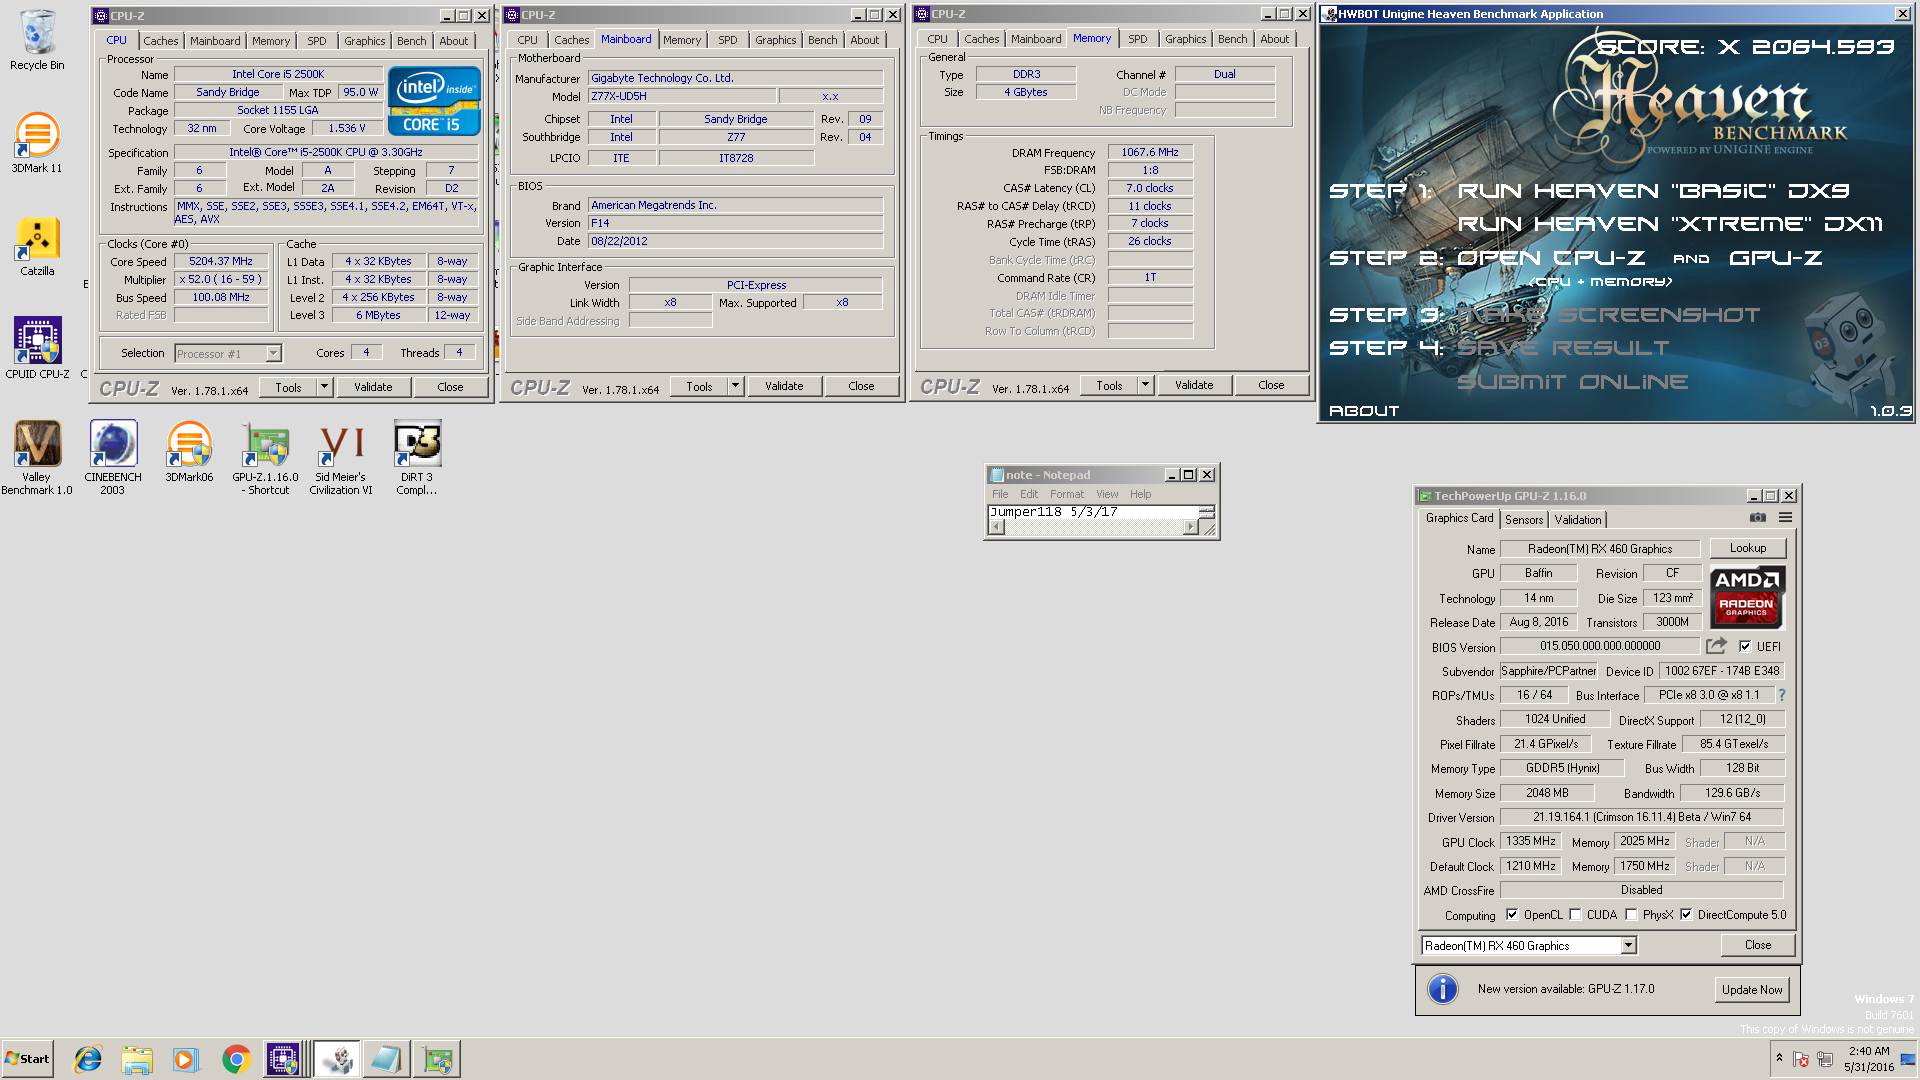Select the HWBOT Heaven taskbar icon

[x=338, y=1059]
